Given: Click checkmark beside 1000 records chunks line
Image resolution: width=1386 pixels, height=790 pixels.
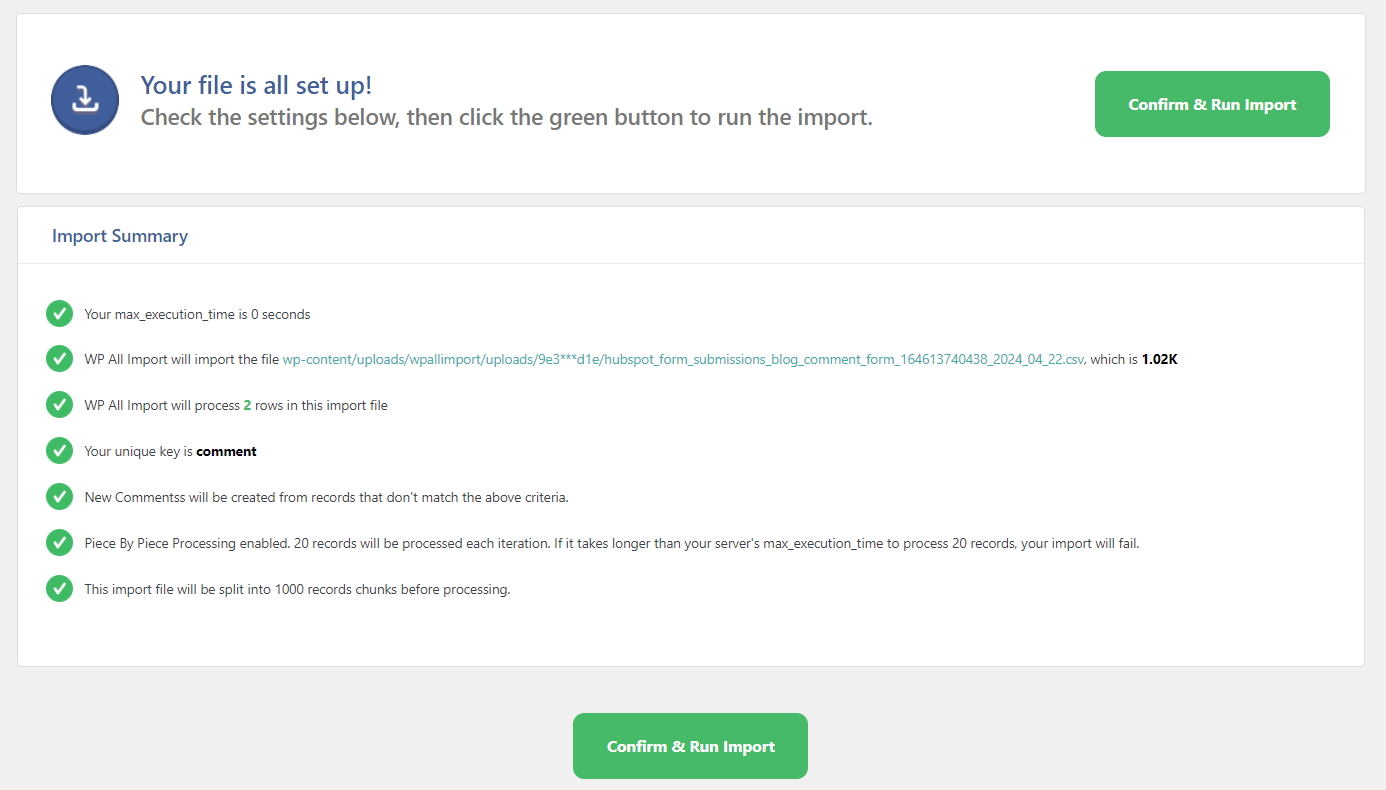Looking at the screenshot, I should coord(59,589).
